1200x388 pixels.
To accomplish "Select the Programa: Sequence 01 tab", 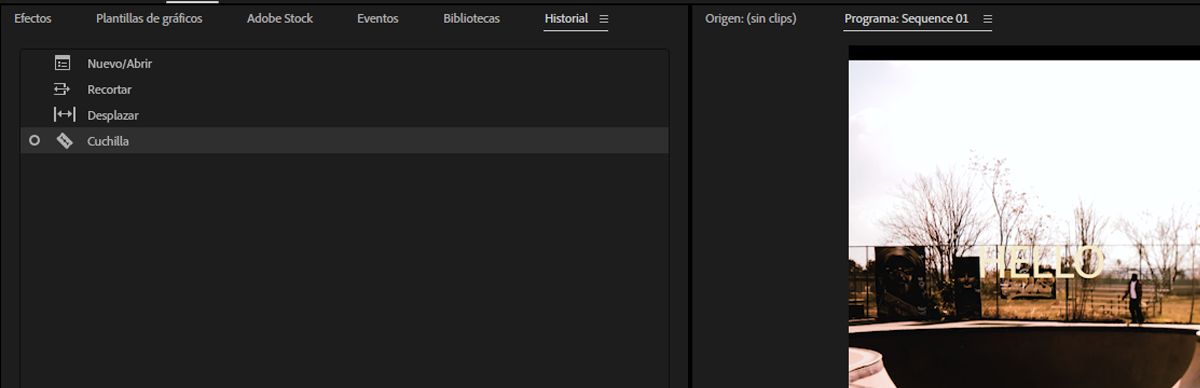I will [x=907, y=19].
